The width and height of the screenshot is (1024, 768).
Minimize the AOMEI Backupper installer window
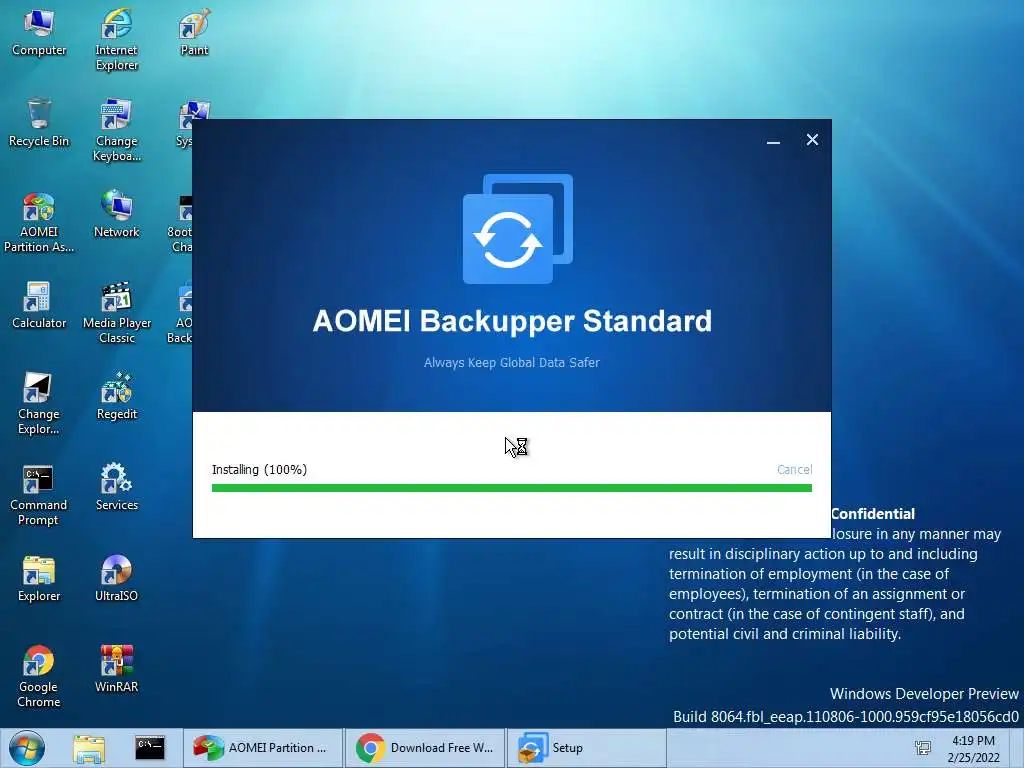tap(773, 140)
